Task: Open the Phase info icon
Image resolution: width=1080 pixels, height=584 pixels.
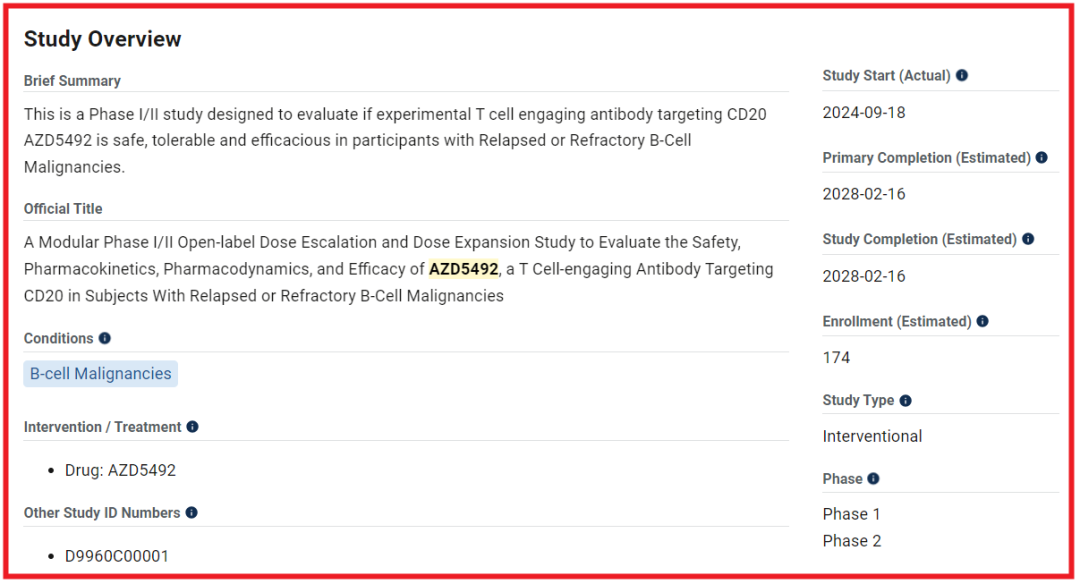Action: 873,479
